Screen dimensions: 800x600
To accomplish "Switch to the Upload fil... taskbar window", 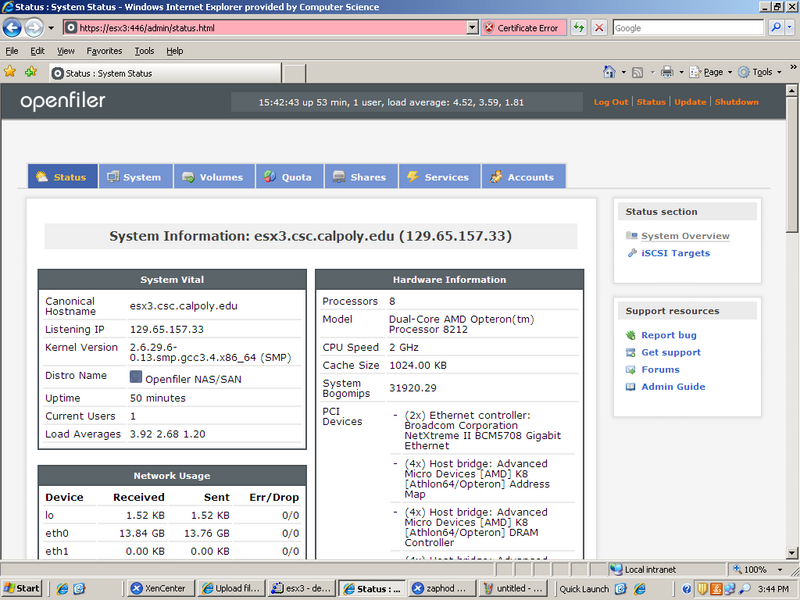I will tap(232, 588).
